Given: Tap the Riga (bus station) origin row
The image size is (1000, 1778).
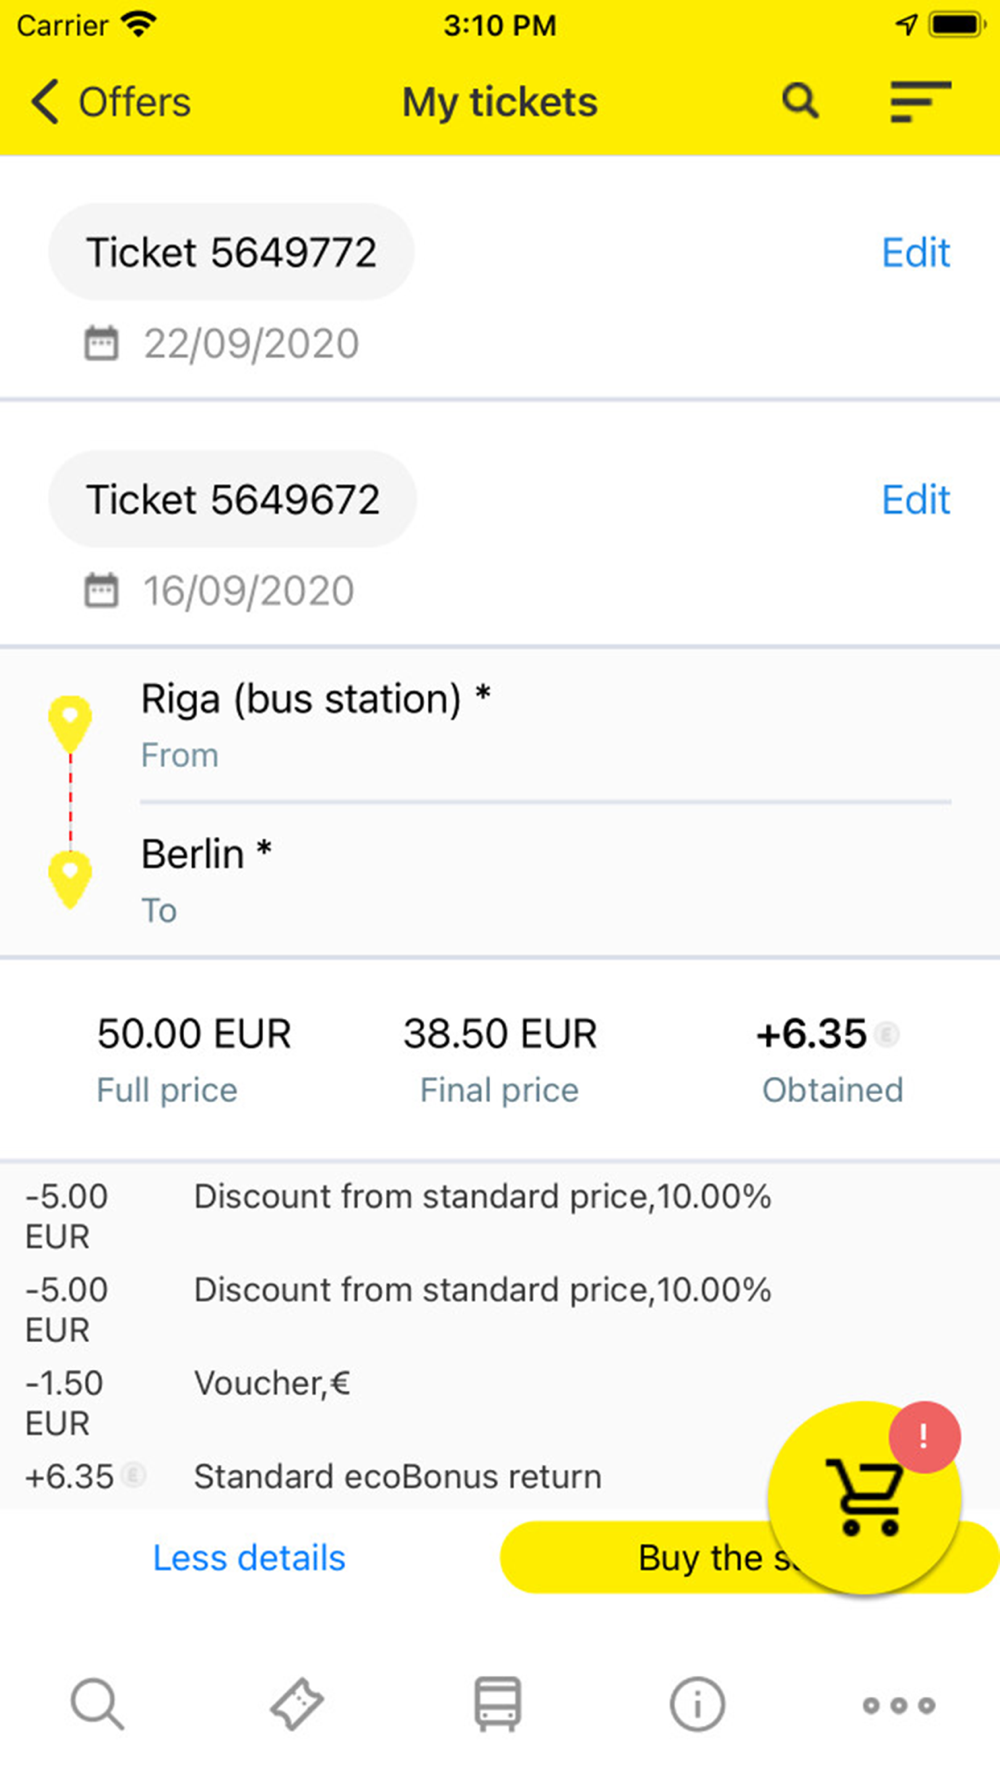Looking at the screenshot, I should click(x=315, y=722).
